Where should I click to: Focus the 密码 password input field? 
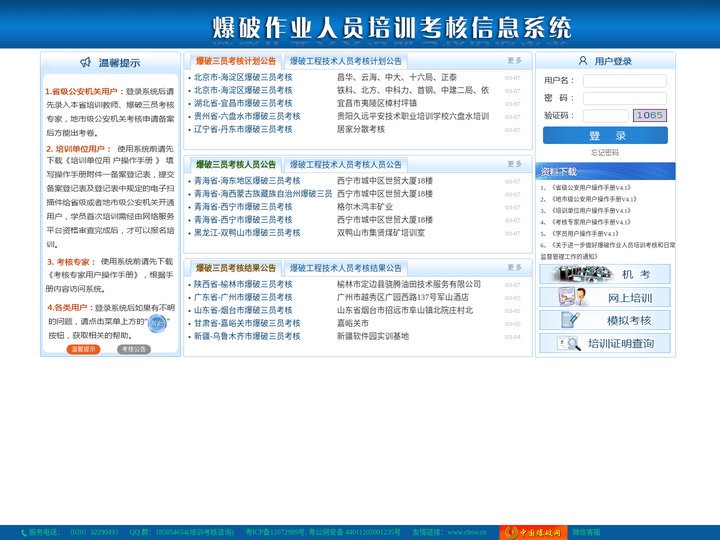pyautogui.click(x=624, y=98)
